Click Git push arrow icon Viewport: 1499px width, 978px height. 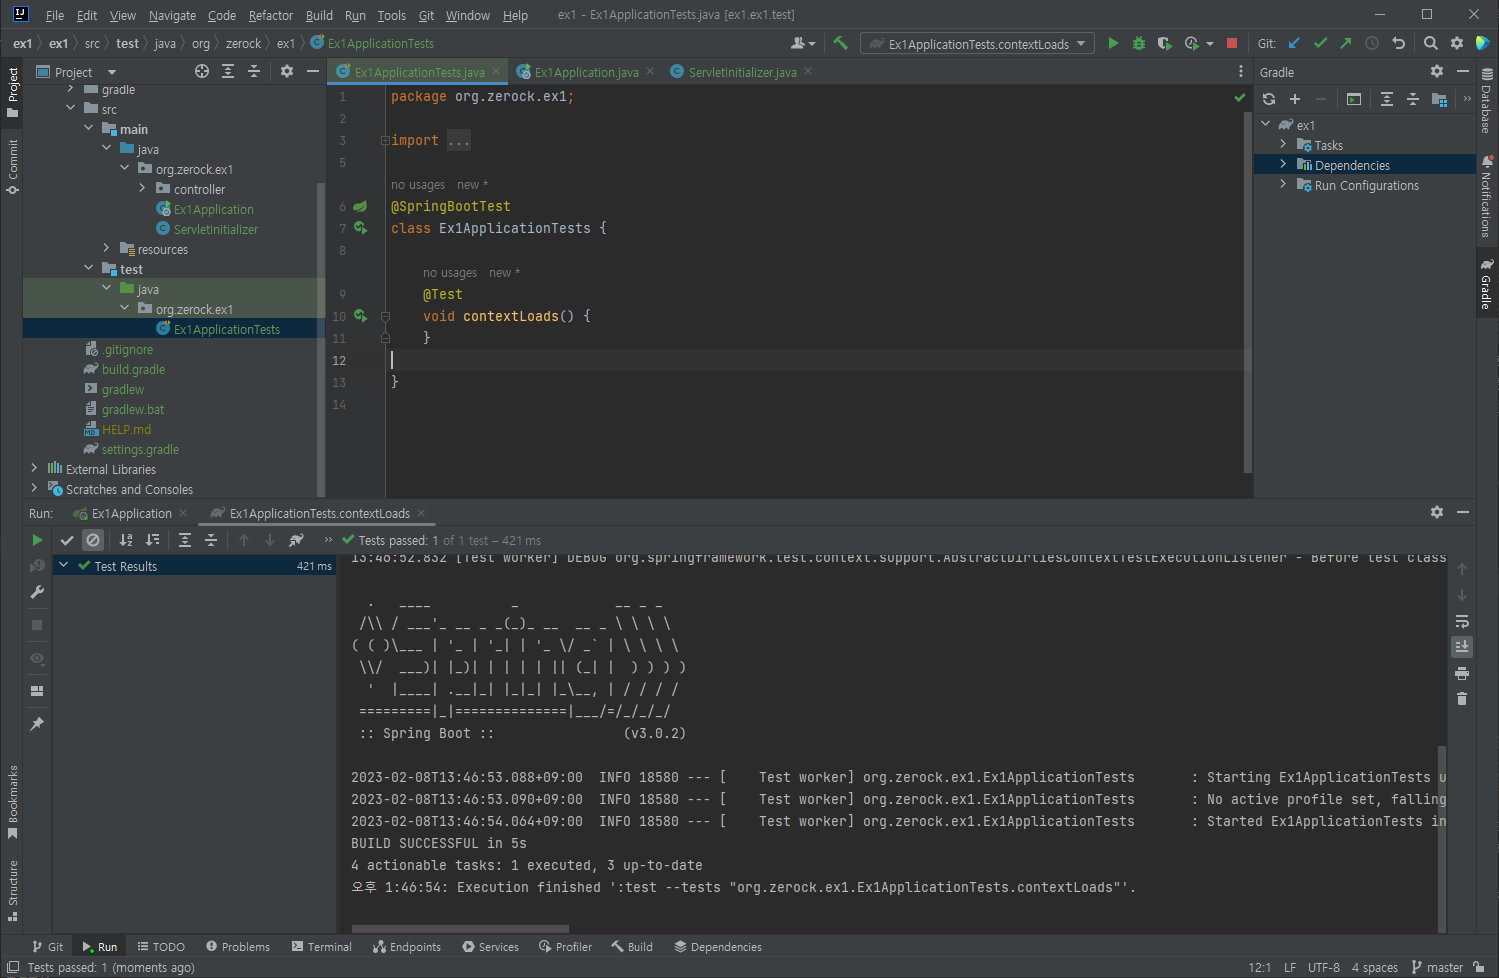click(x=1346, y=43)
